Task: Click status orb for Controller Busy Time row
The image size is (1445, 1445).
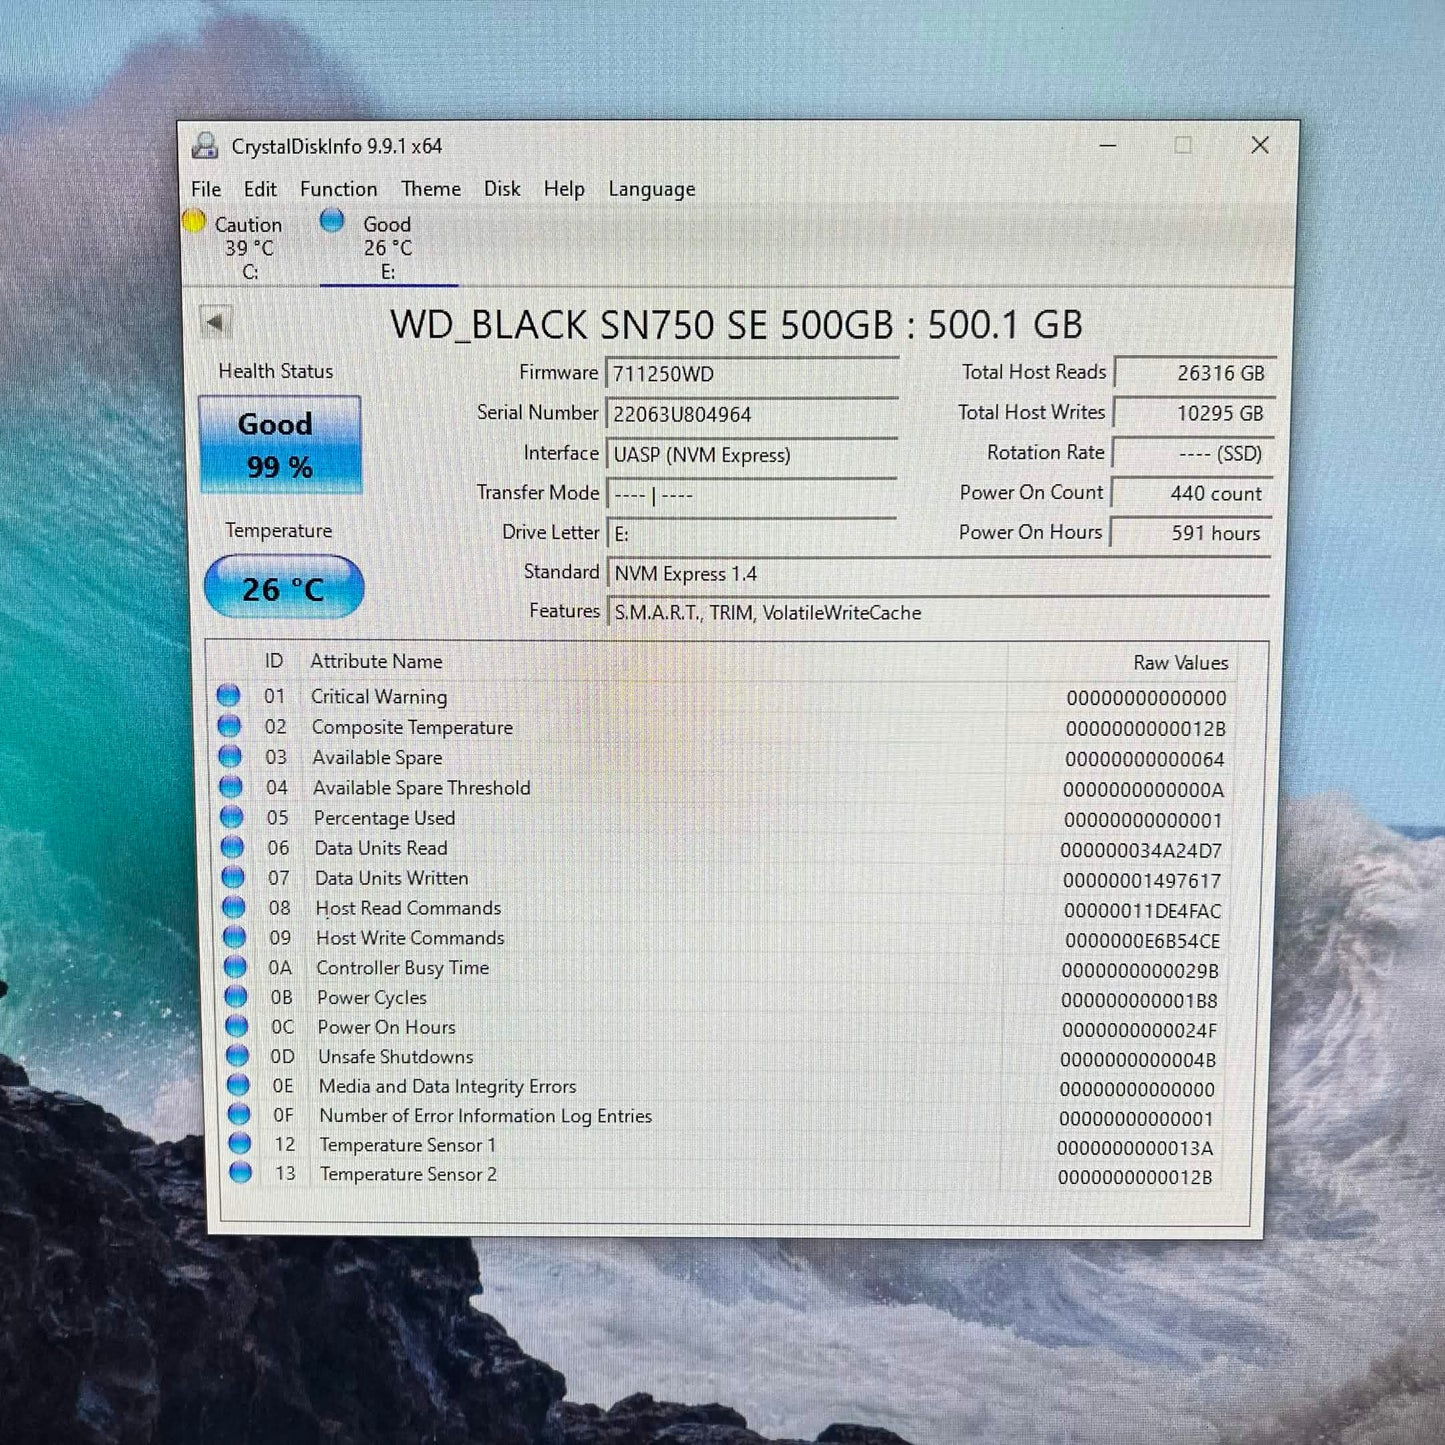Action: 235,967
